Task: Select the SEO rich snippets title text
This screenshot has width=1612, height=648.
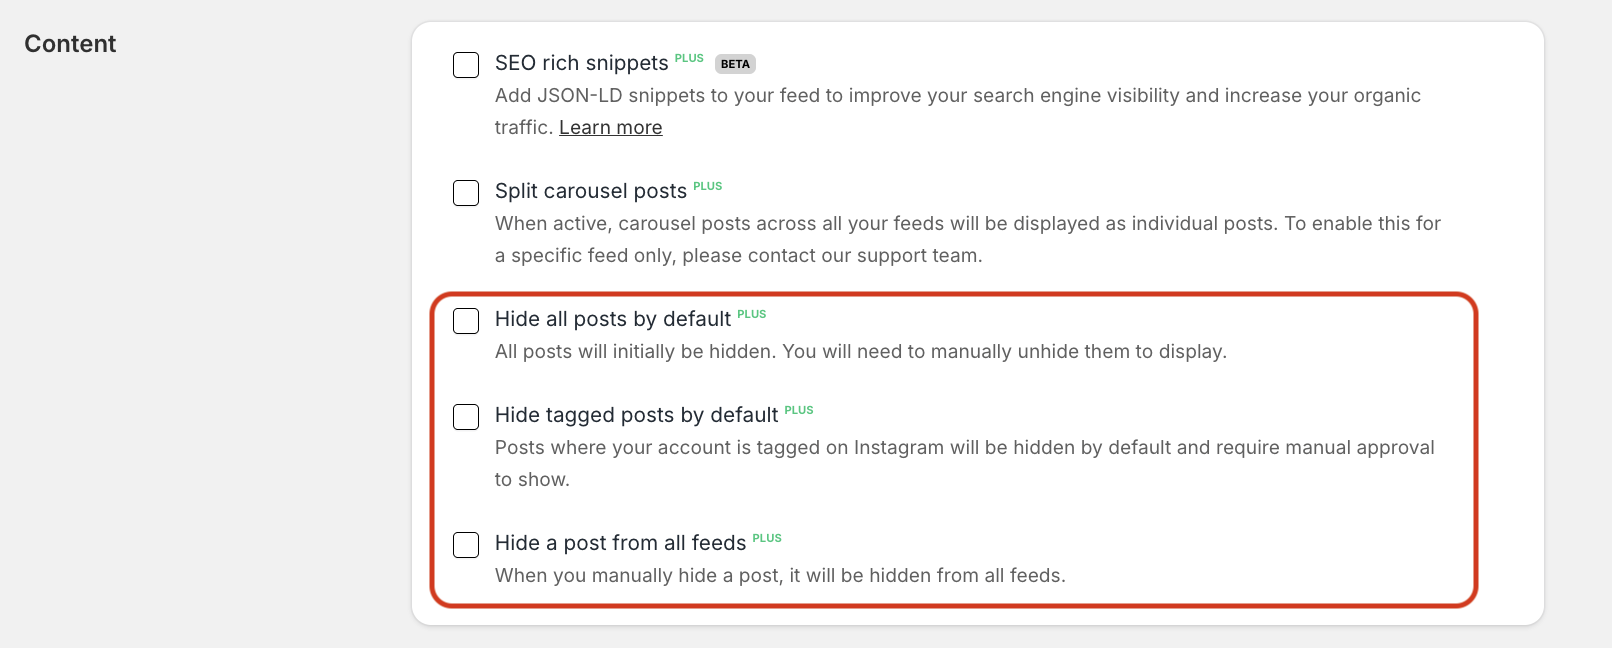Action: click(582, 63)
